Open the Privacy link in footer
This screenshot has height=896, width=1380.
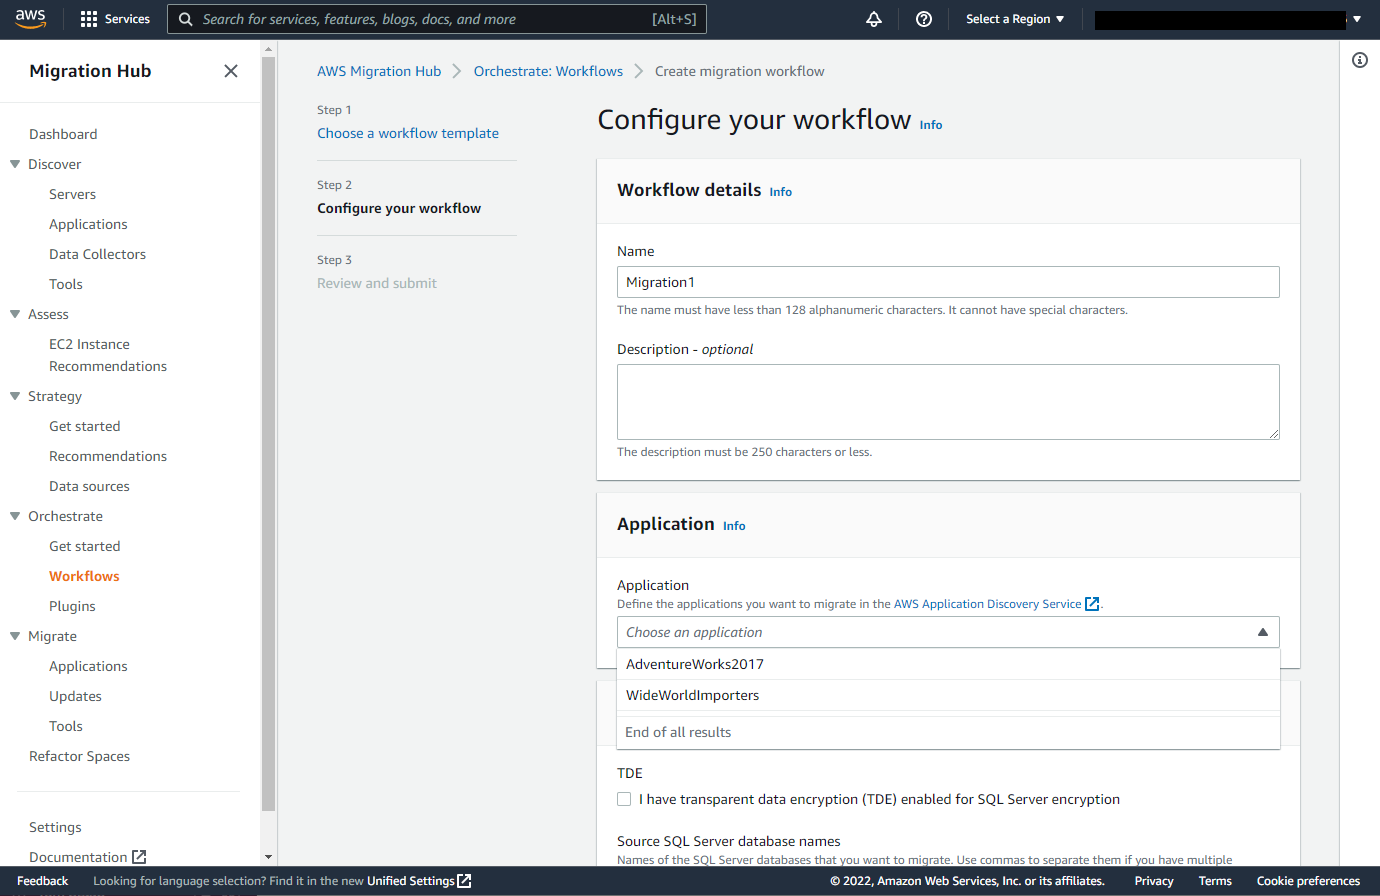tap(1154, 881)
